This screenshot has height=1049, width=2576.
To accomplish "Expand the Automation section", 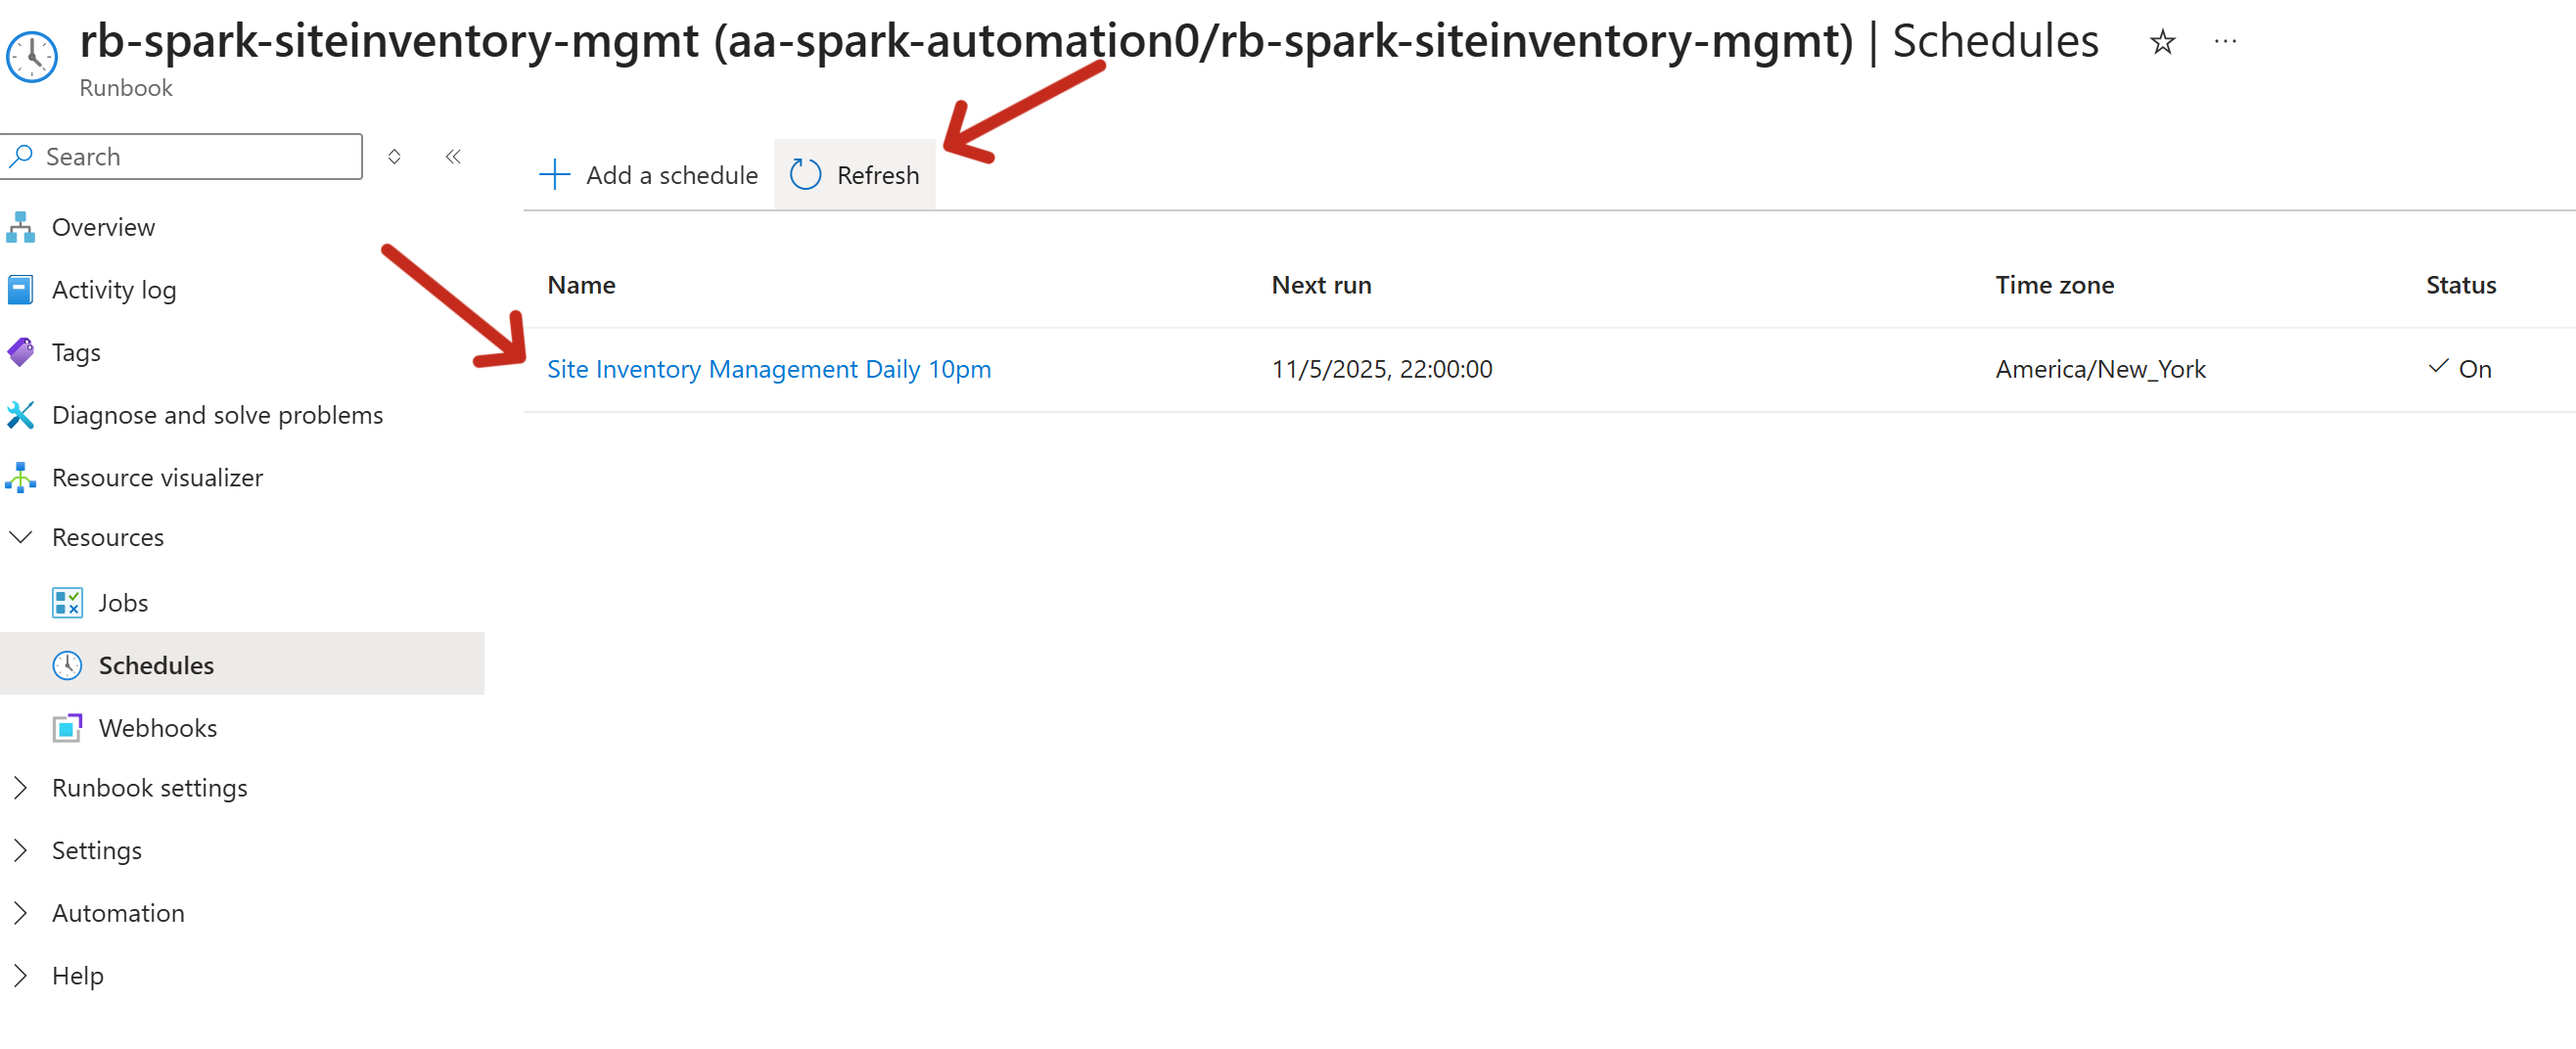I will [x=21, y=913].
